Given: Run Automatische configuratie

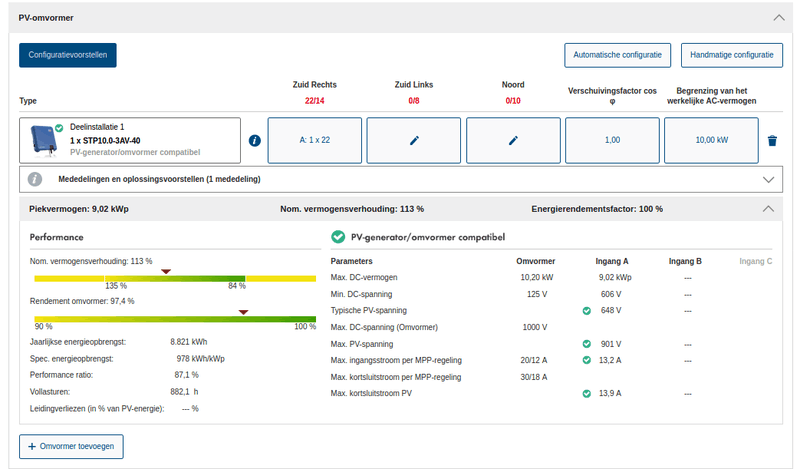Looking at the screenshot, I should tap(619, 55).
